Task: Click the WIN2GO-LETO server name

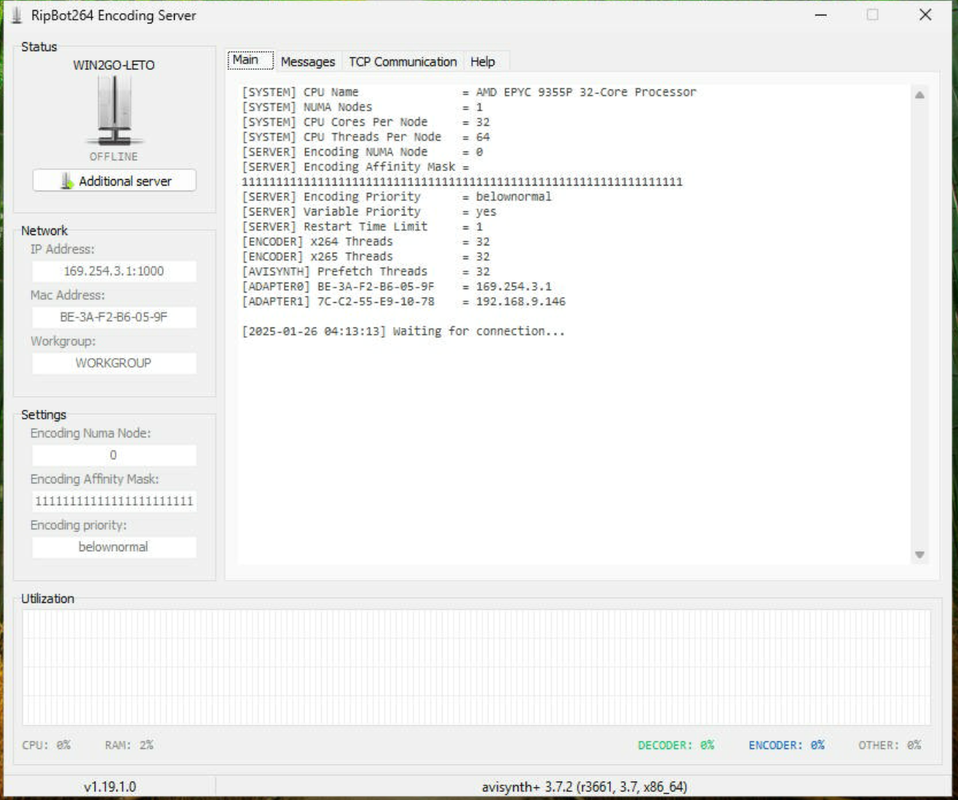Action: [x=114, y=65]
